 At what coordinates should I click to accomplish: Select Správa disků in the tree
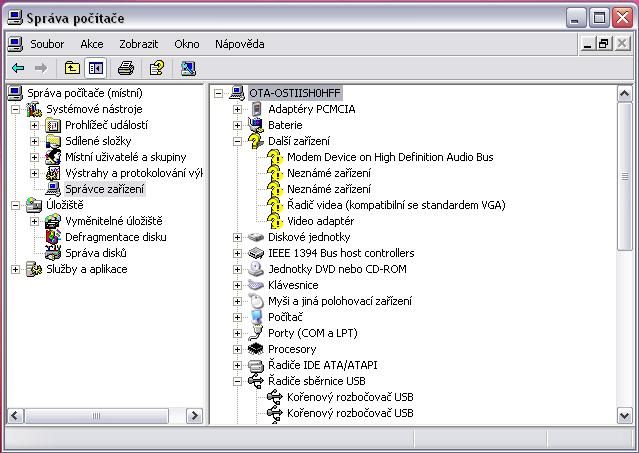(x=96, y=253)
